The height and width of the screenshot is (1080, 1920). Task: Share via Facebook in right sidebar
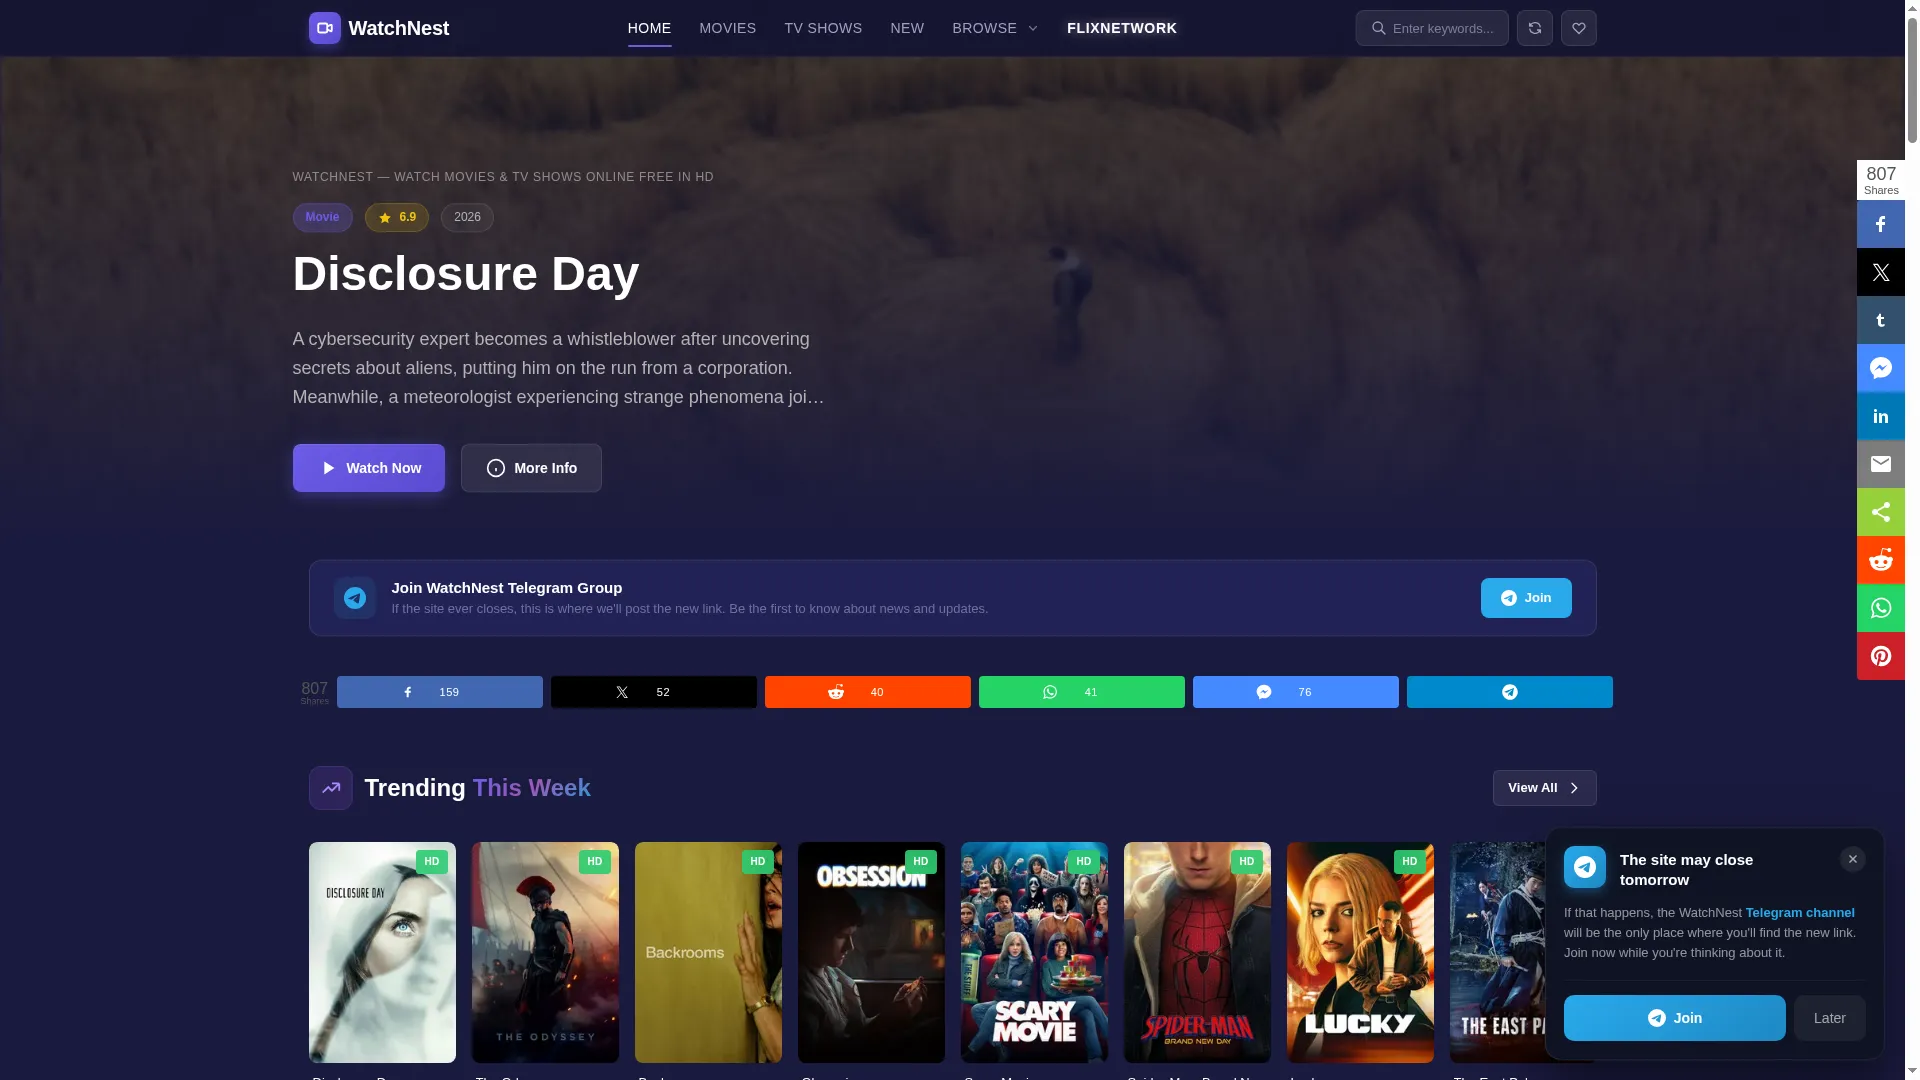point(1880,224)
